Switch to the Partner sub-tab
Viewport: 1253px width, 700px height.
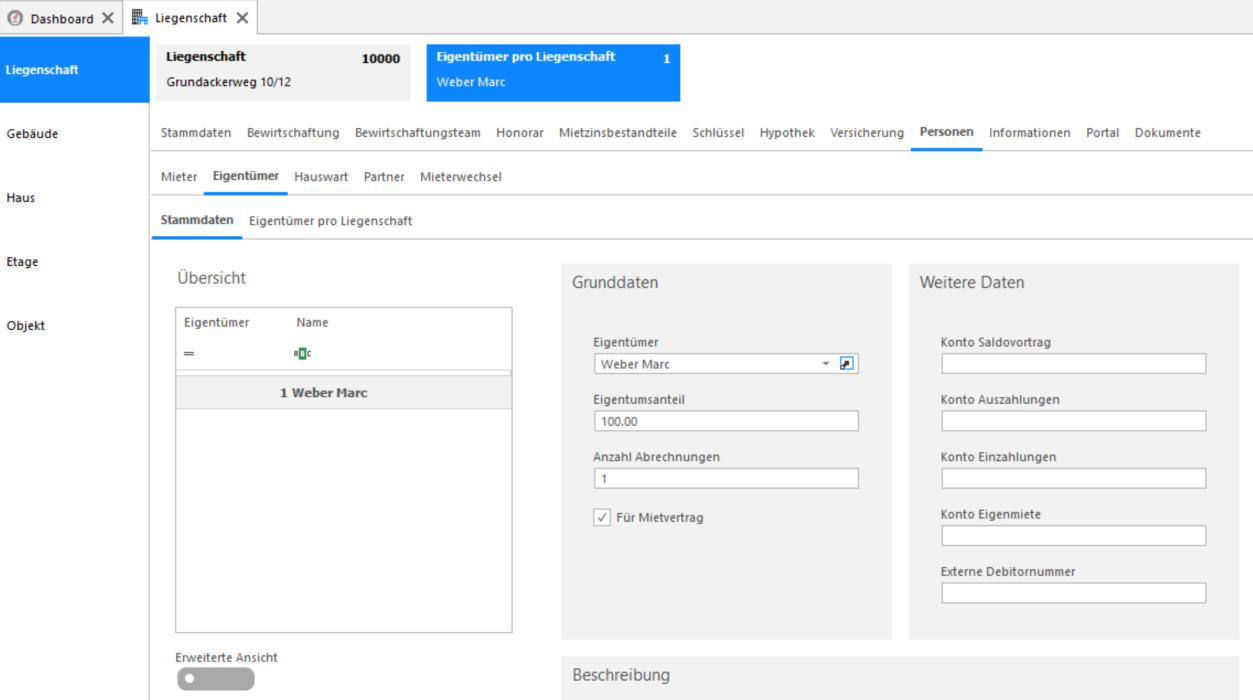[x=384, y=176]
